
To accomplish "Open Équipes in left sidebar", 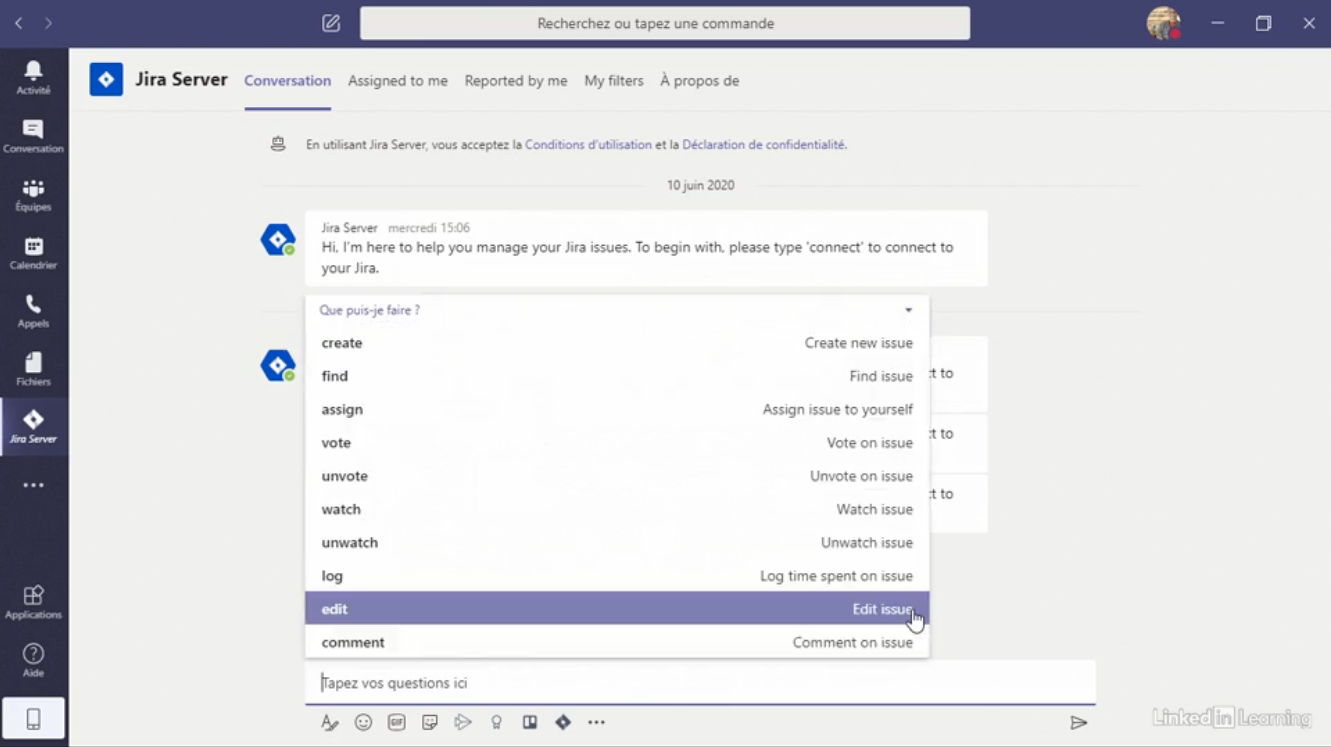I will pos(33,194).
